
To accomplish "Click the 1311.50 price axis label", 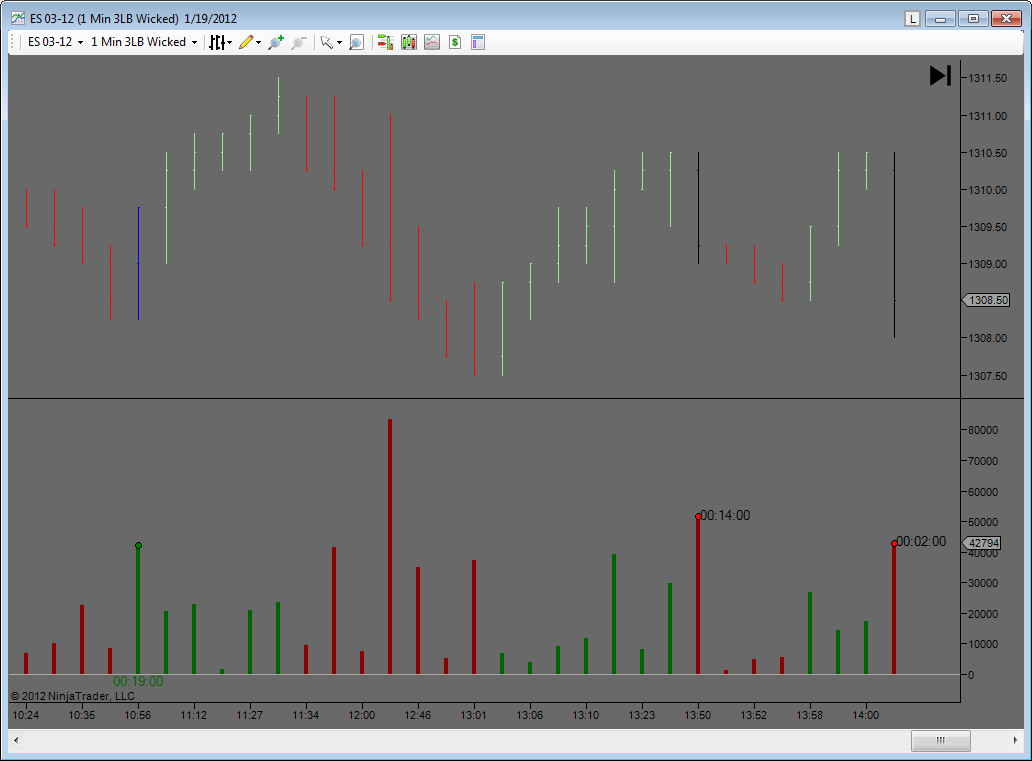I will coord(987,78).
